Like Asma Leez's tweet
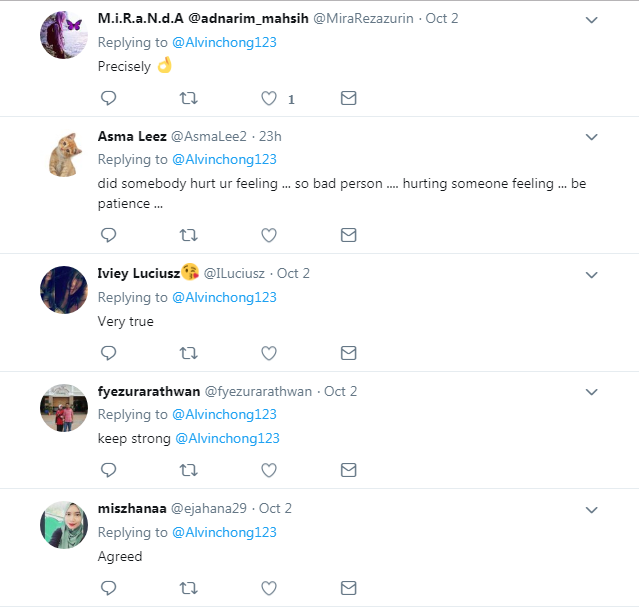 pos(268,235)
